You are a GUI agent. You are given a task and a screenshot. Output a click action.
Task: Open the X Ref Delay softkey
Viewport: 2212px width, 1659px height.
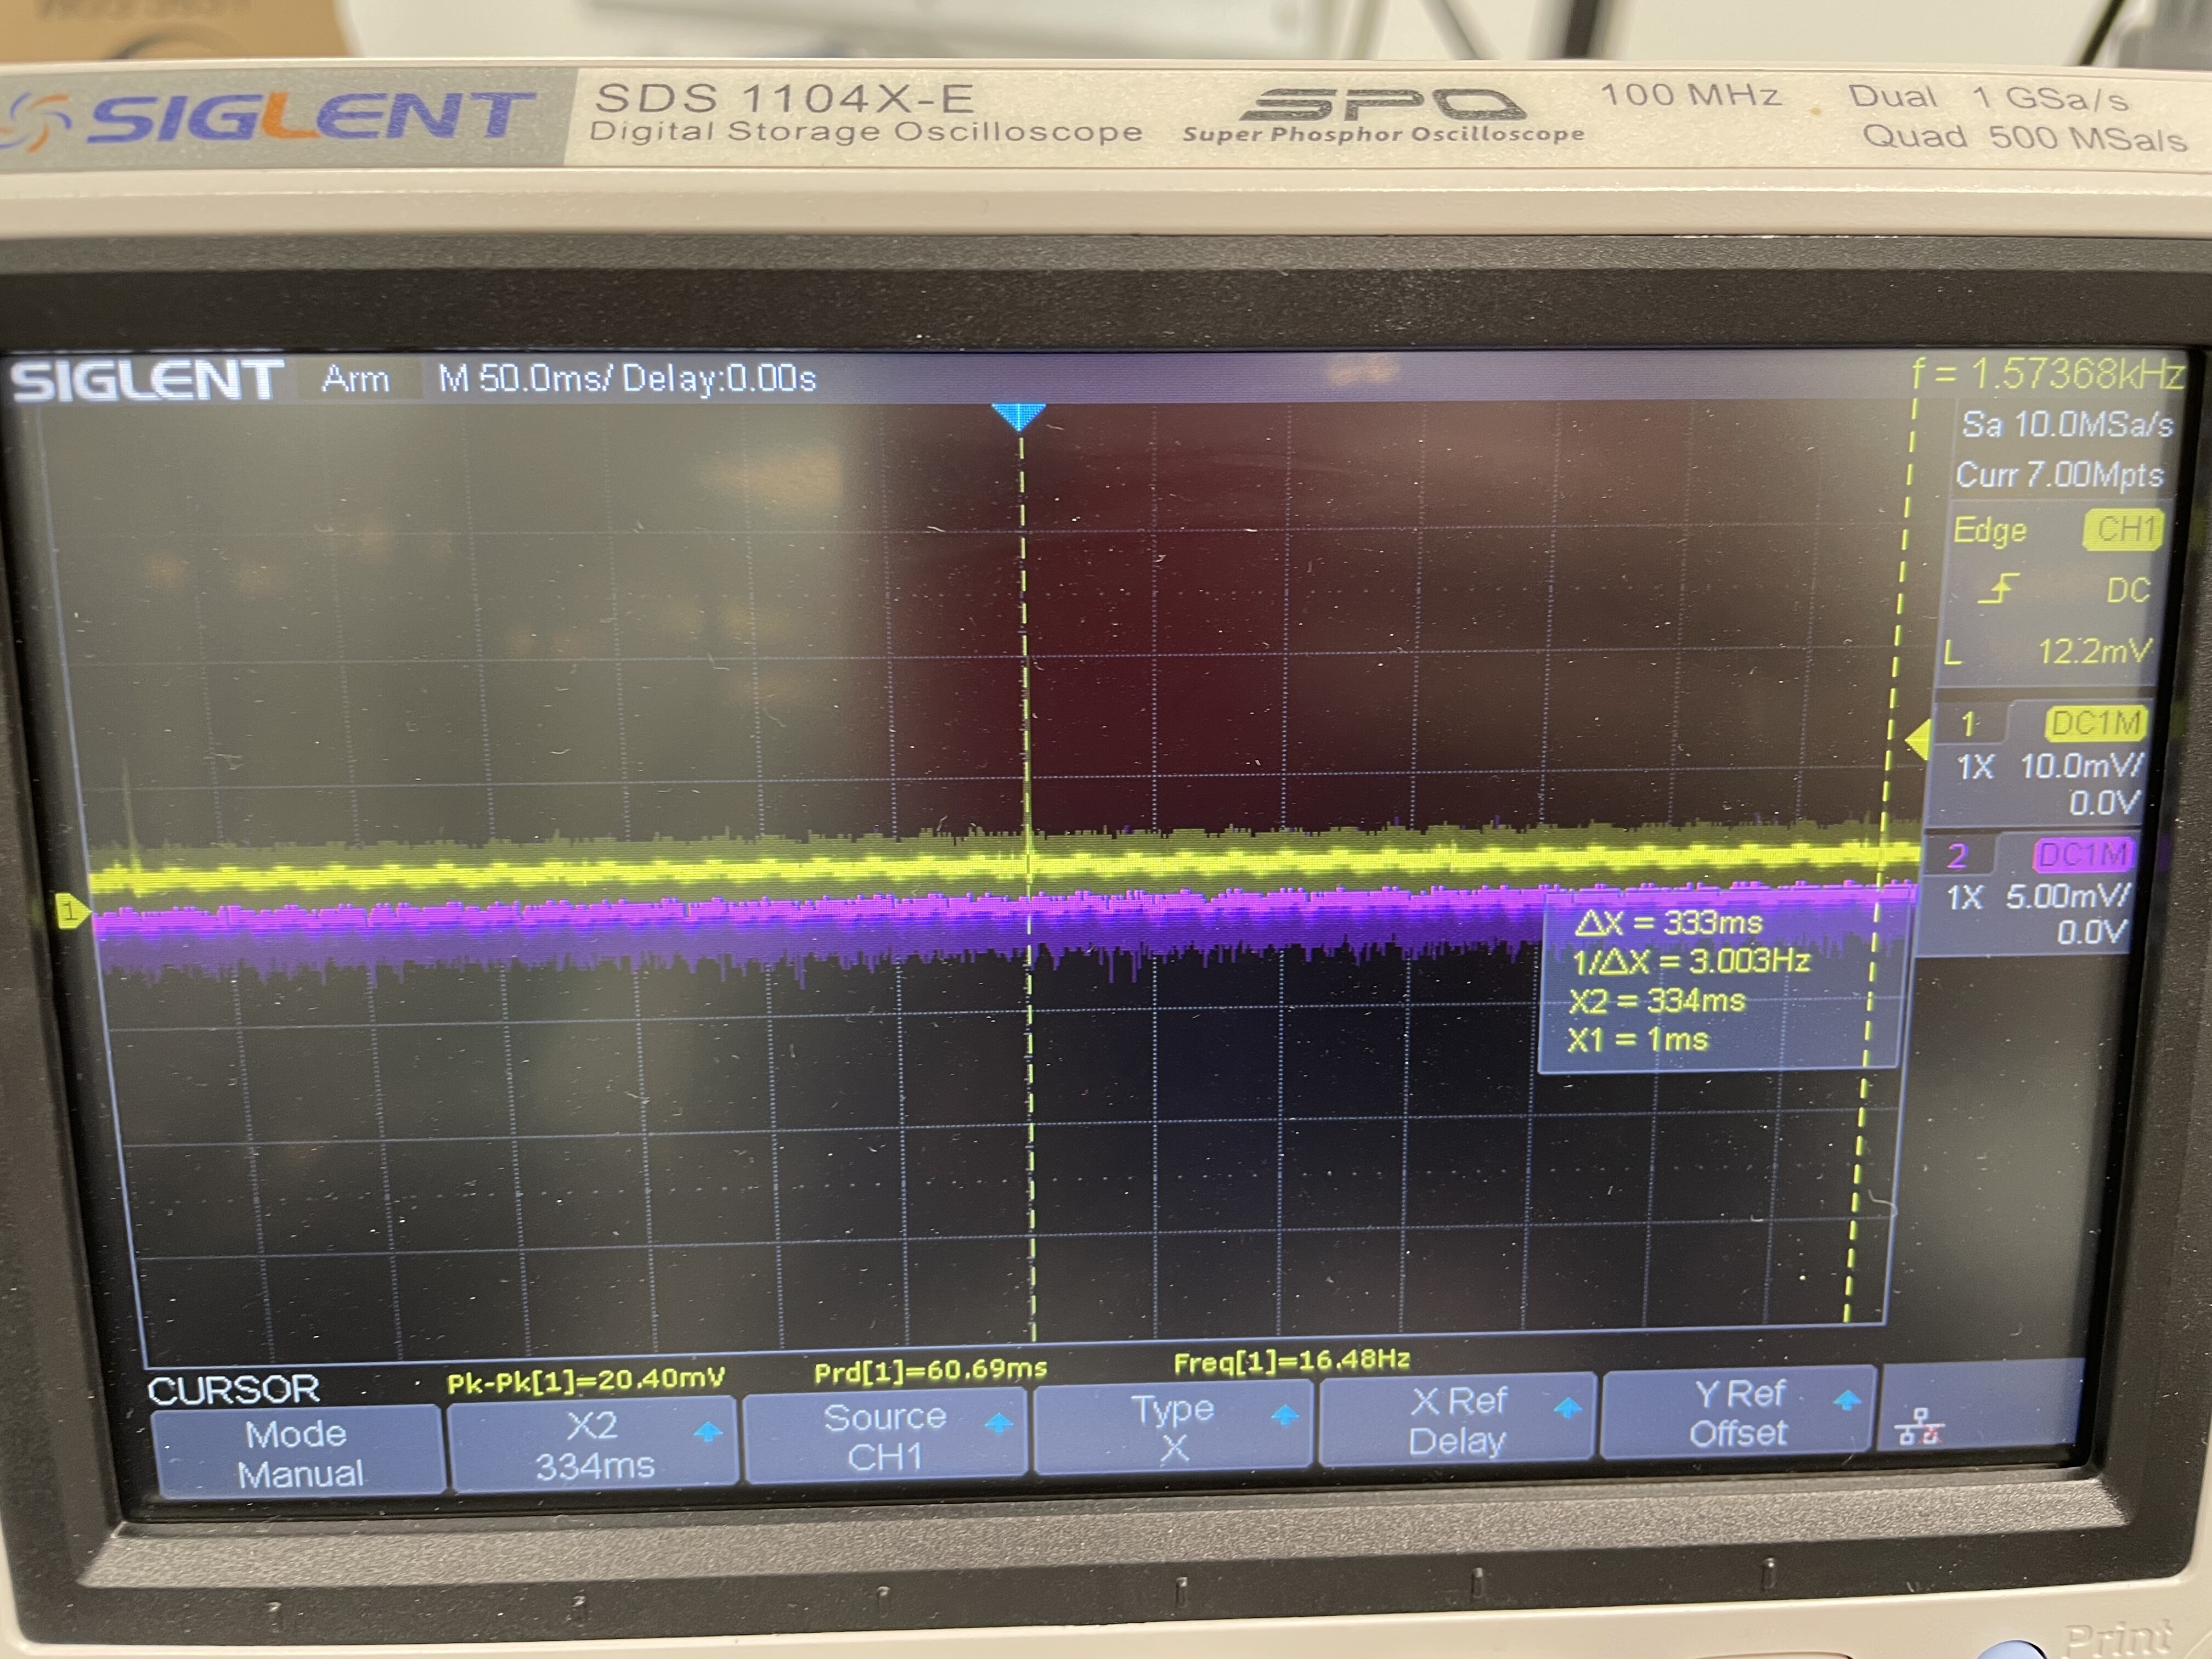click(1457, 1421)
